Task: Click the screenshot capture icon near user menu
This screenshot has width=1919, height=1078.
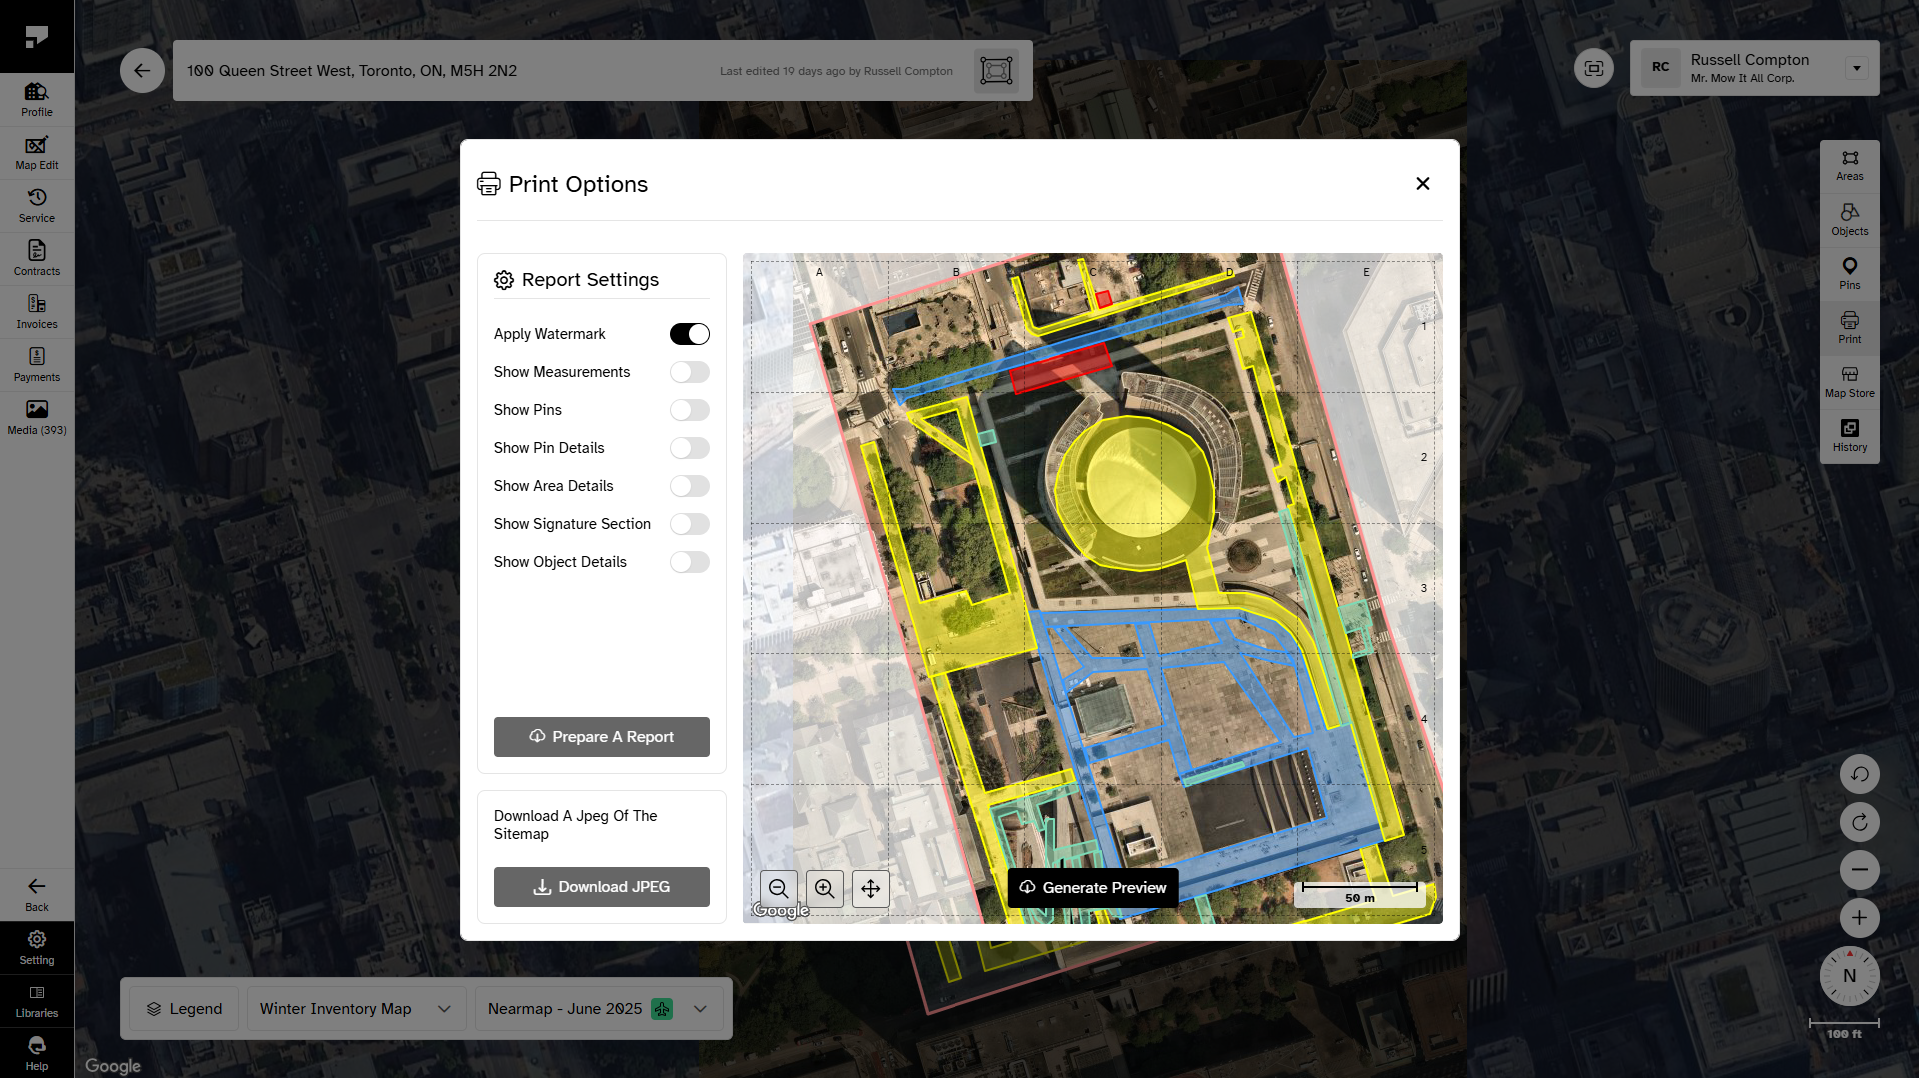Action: 1594,69
